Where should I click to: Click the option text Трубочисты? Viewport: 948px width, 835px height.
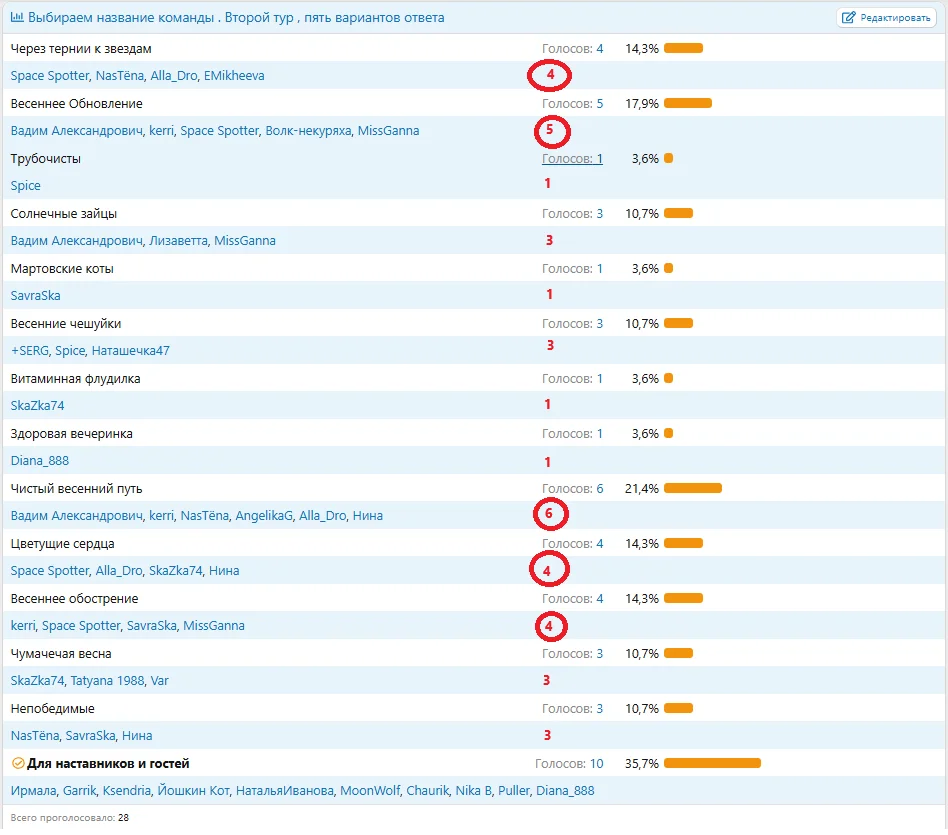45,158
